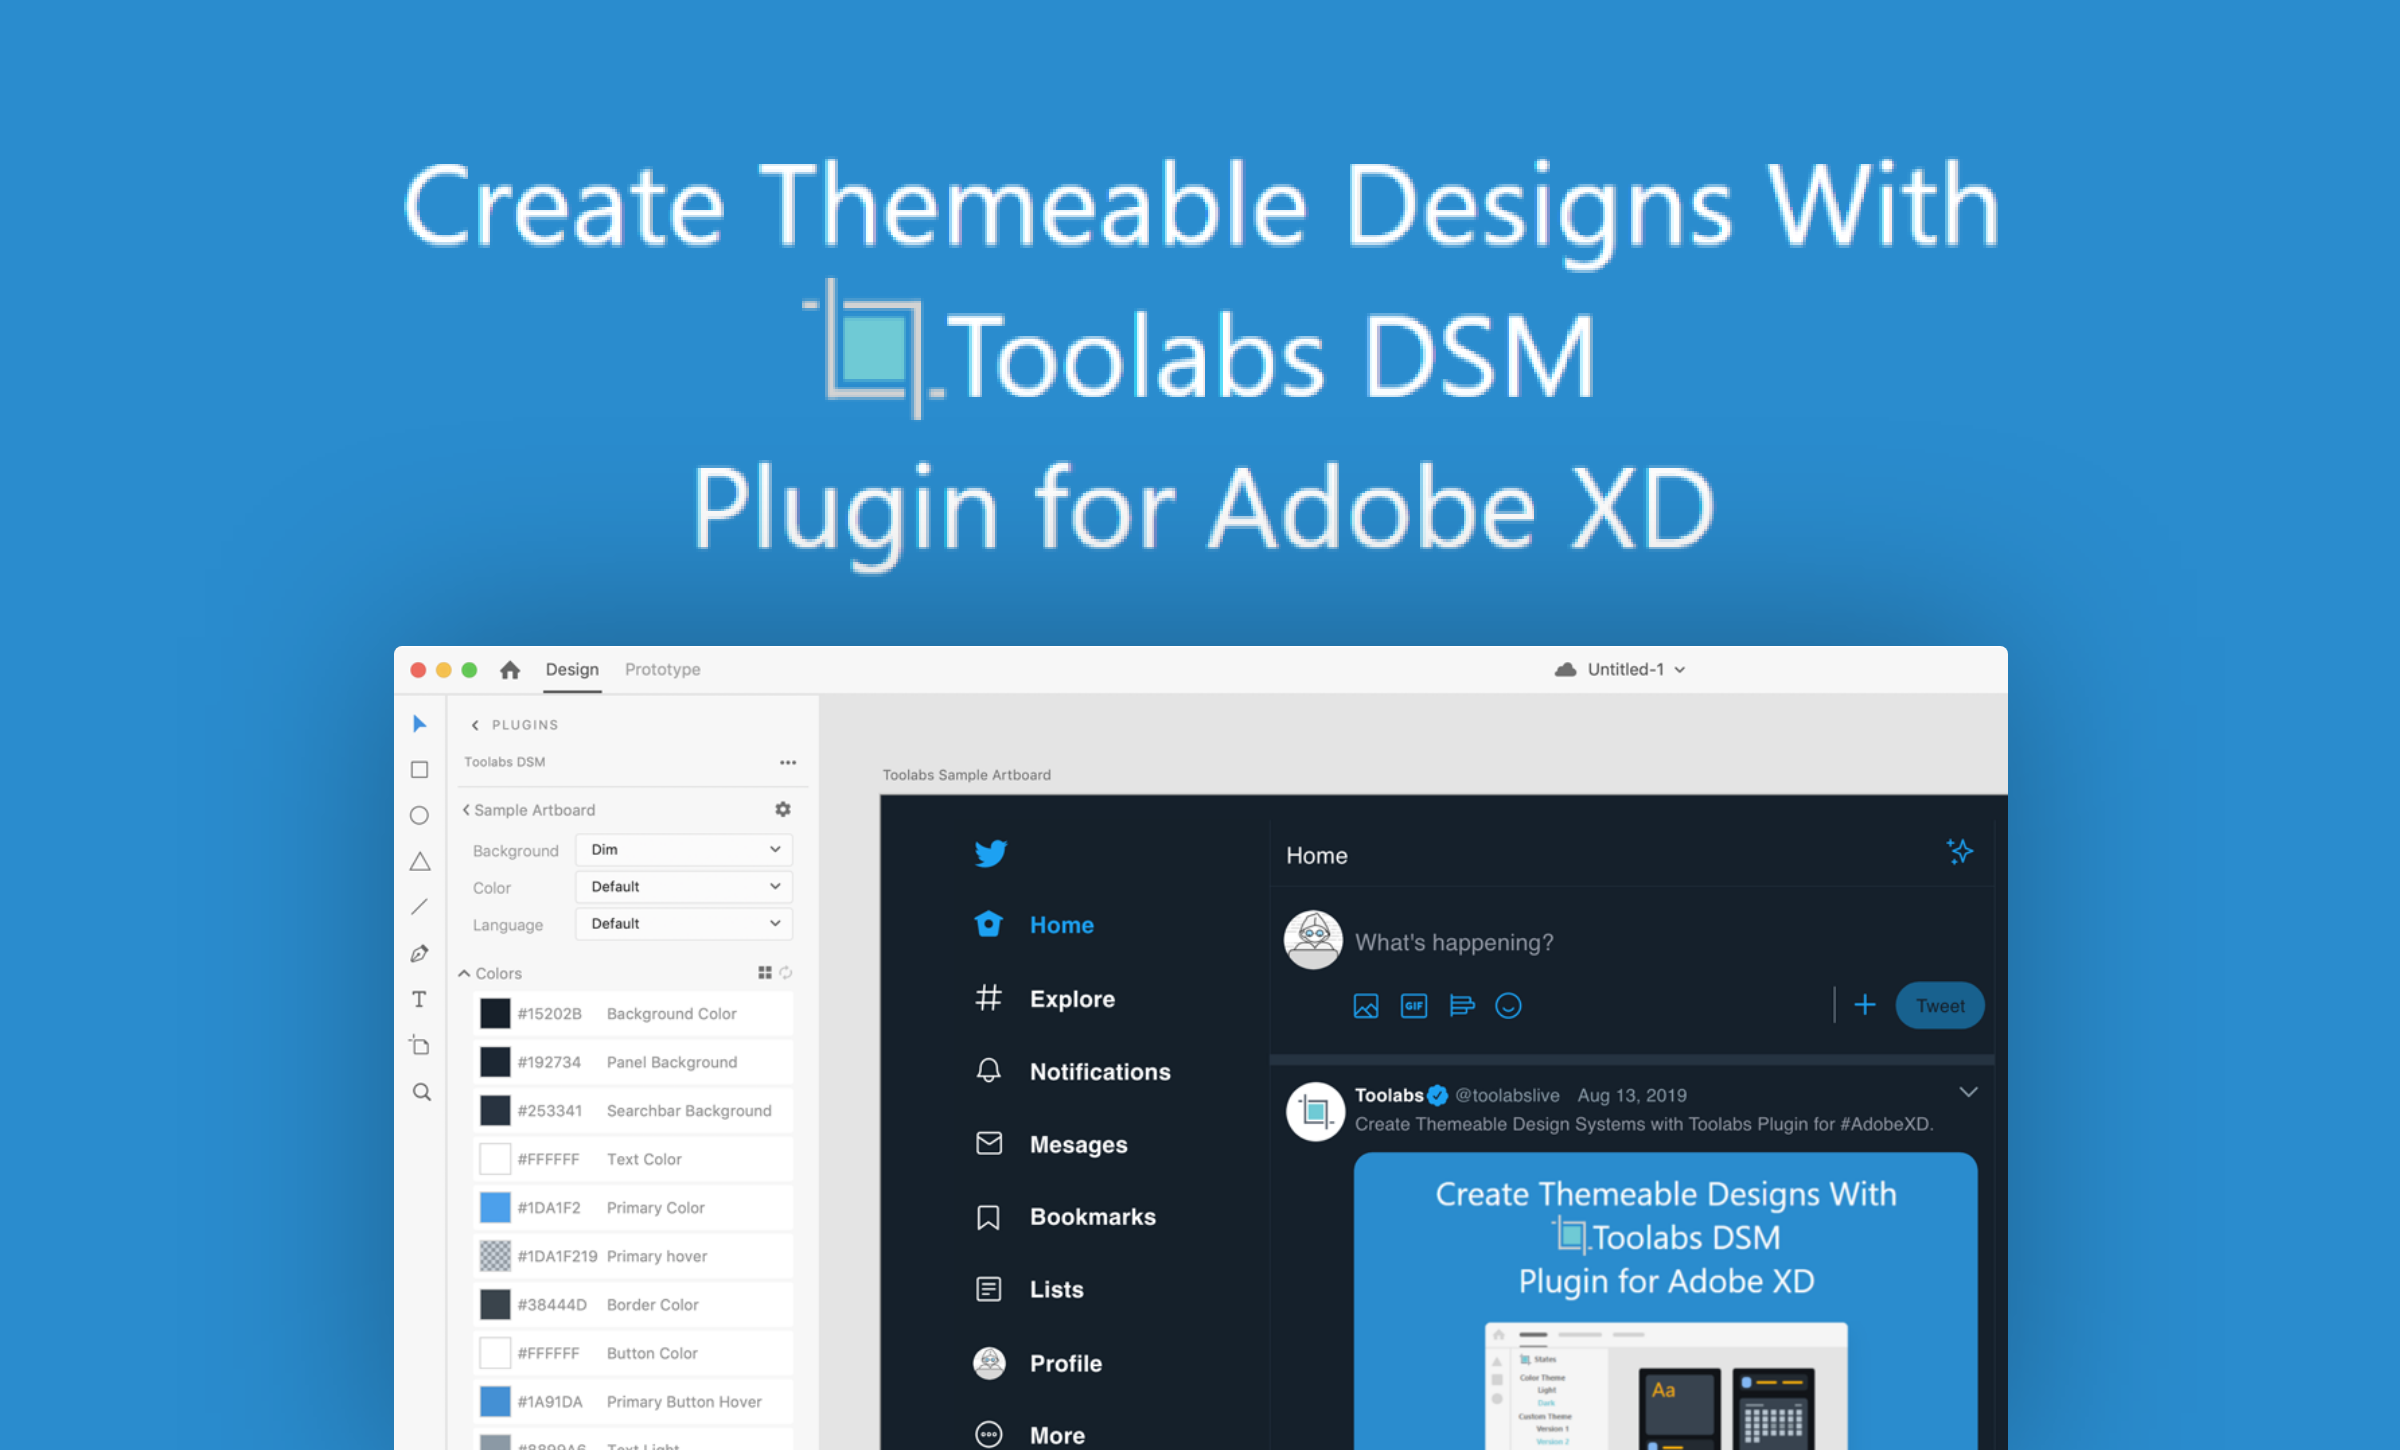Viewport: 2400px width, 1450px height.
Task: Select the Line tool
Action: tap(420, 906)
